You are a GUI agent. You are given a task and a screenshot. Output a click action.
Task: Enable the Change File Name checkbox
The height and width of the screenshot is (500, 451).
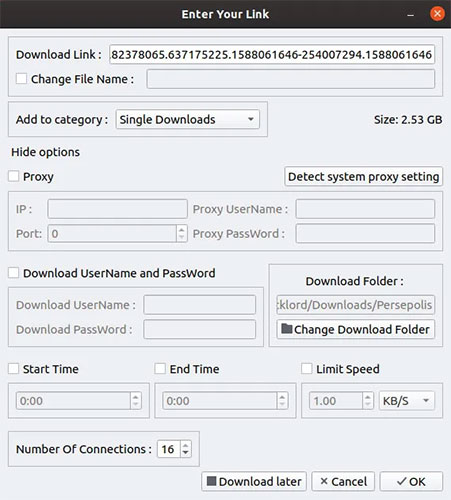click(22, 79)
